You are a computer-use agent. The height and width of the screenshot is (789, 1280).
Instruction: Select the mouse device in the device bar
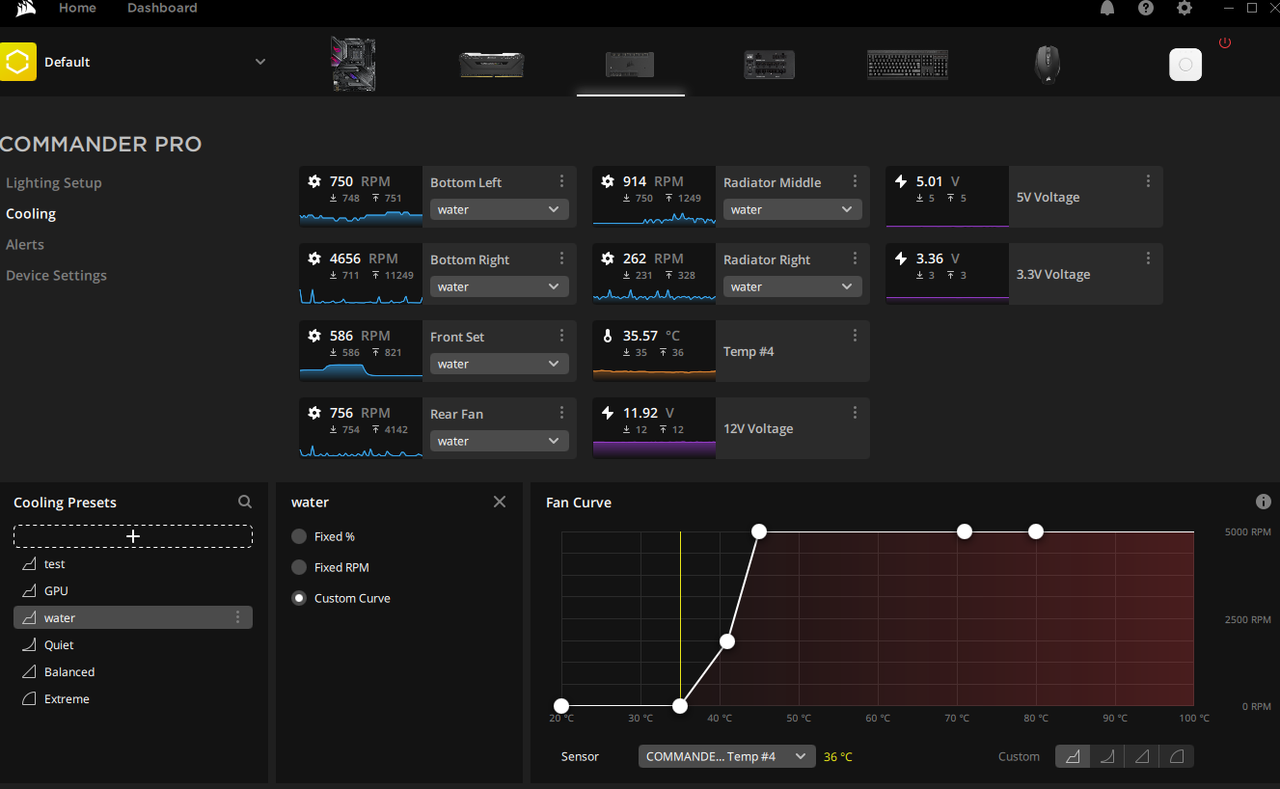pyautogui.click(x=1046, y=64)
